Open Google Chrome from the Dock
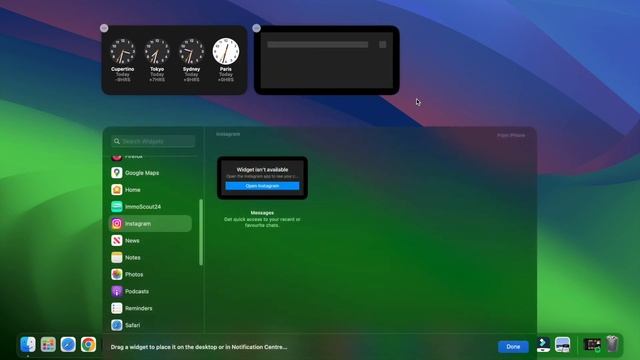 tap(88, 344)
